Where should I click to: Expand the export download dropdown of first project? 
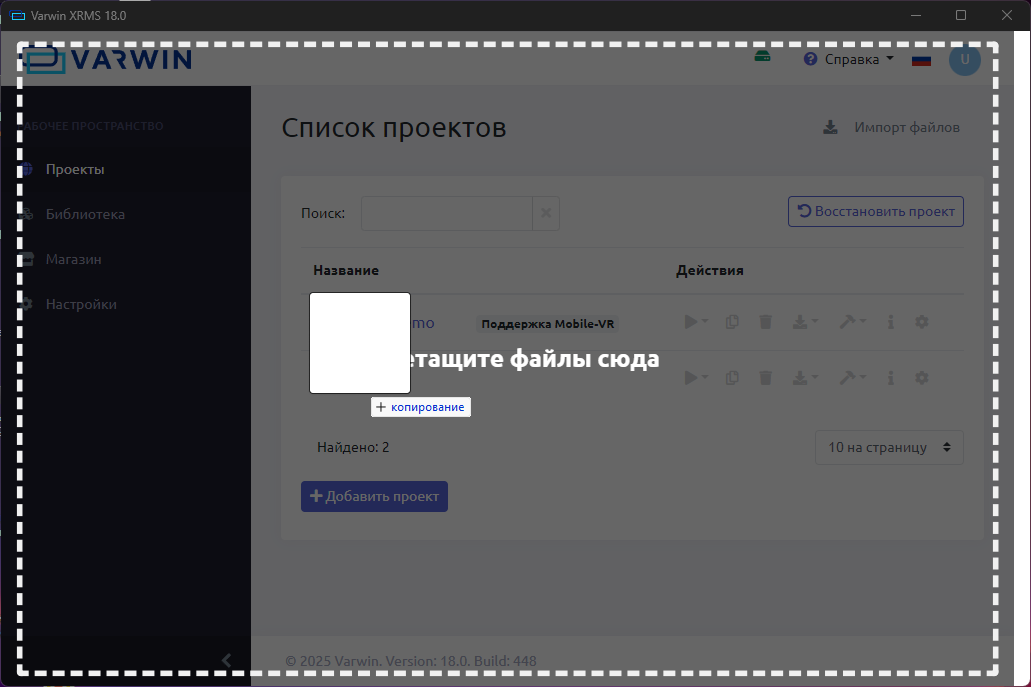click(804, 322)
